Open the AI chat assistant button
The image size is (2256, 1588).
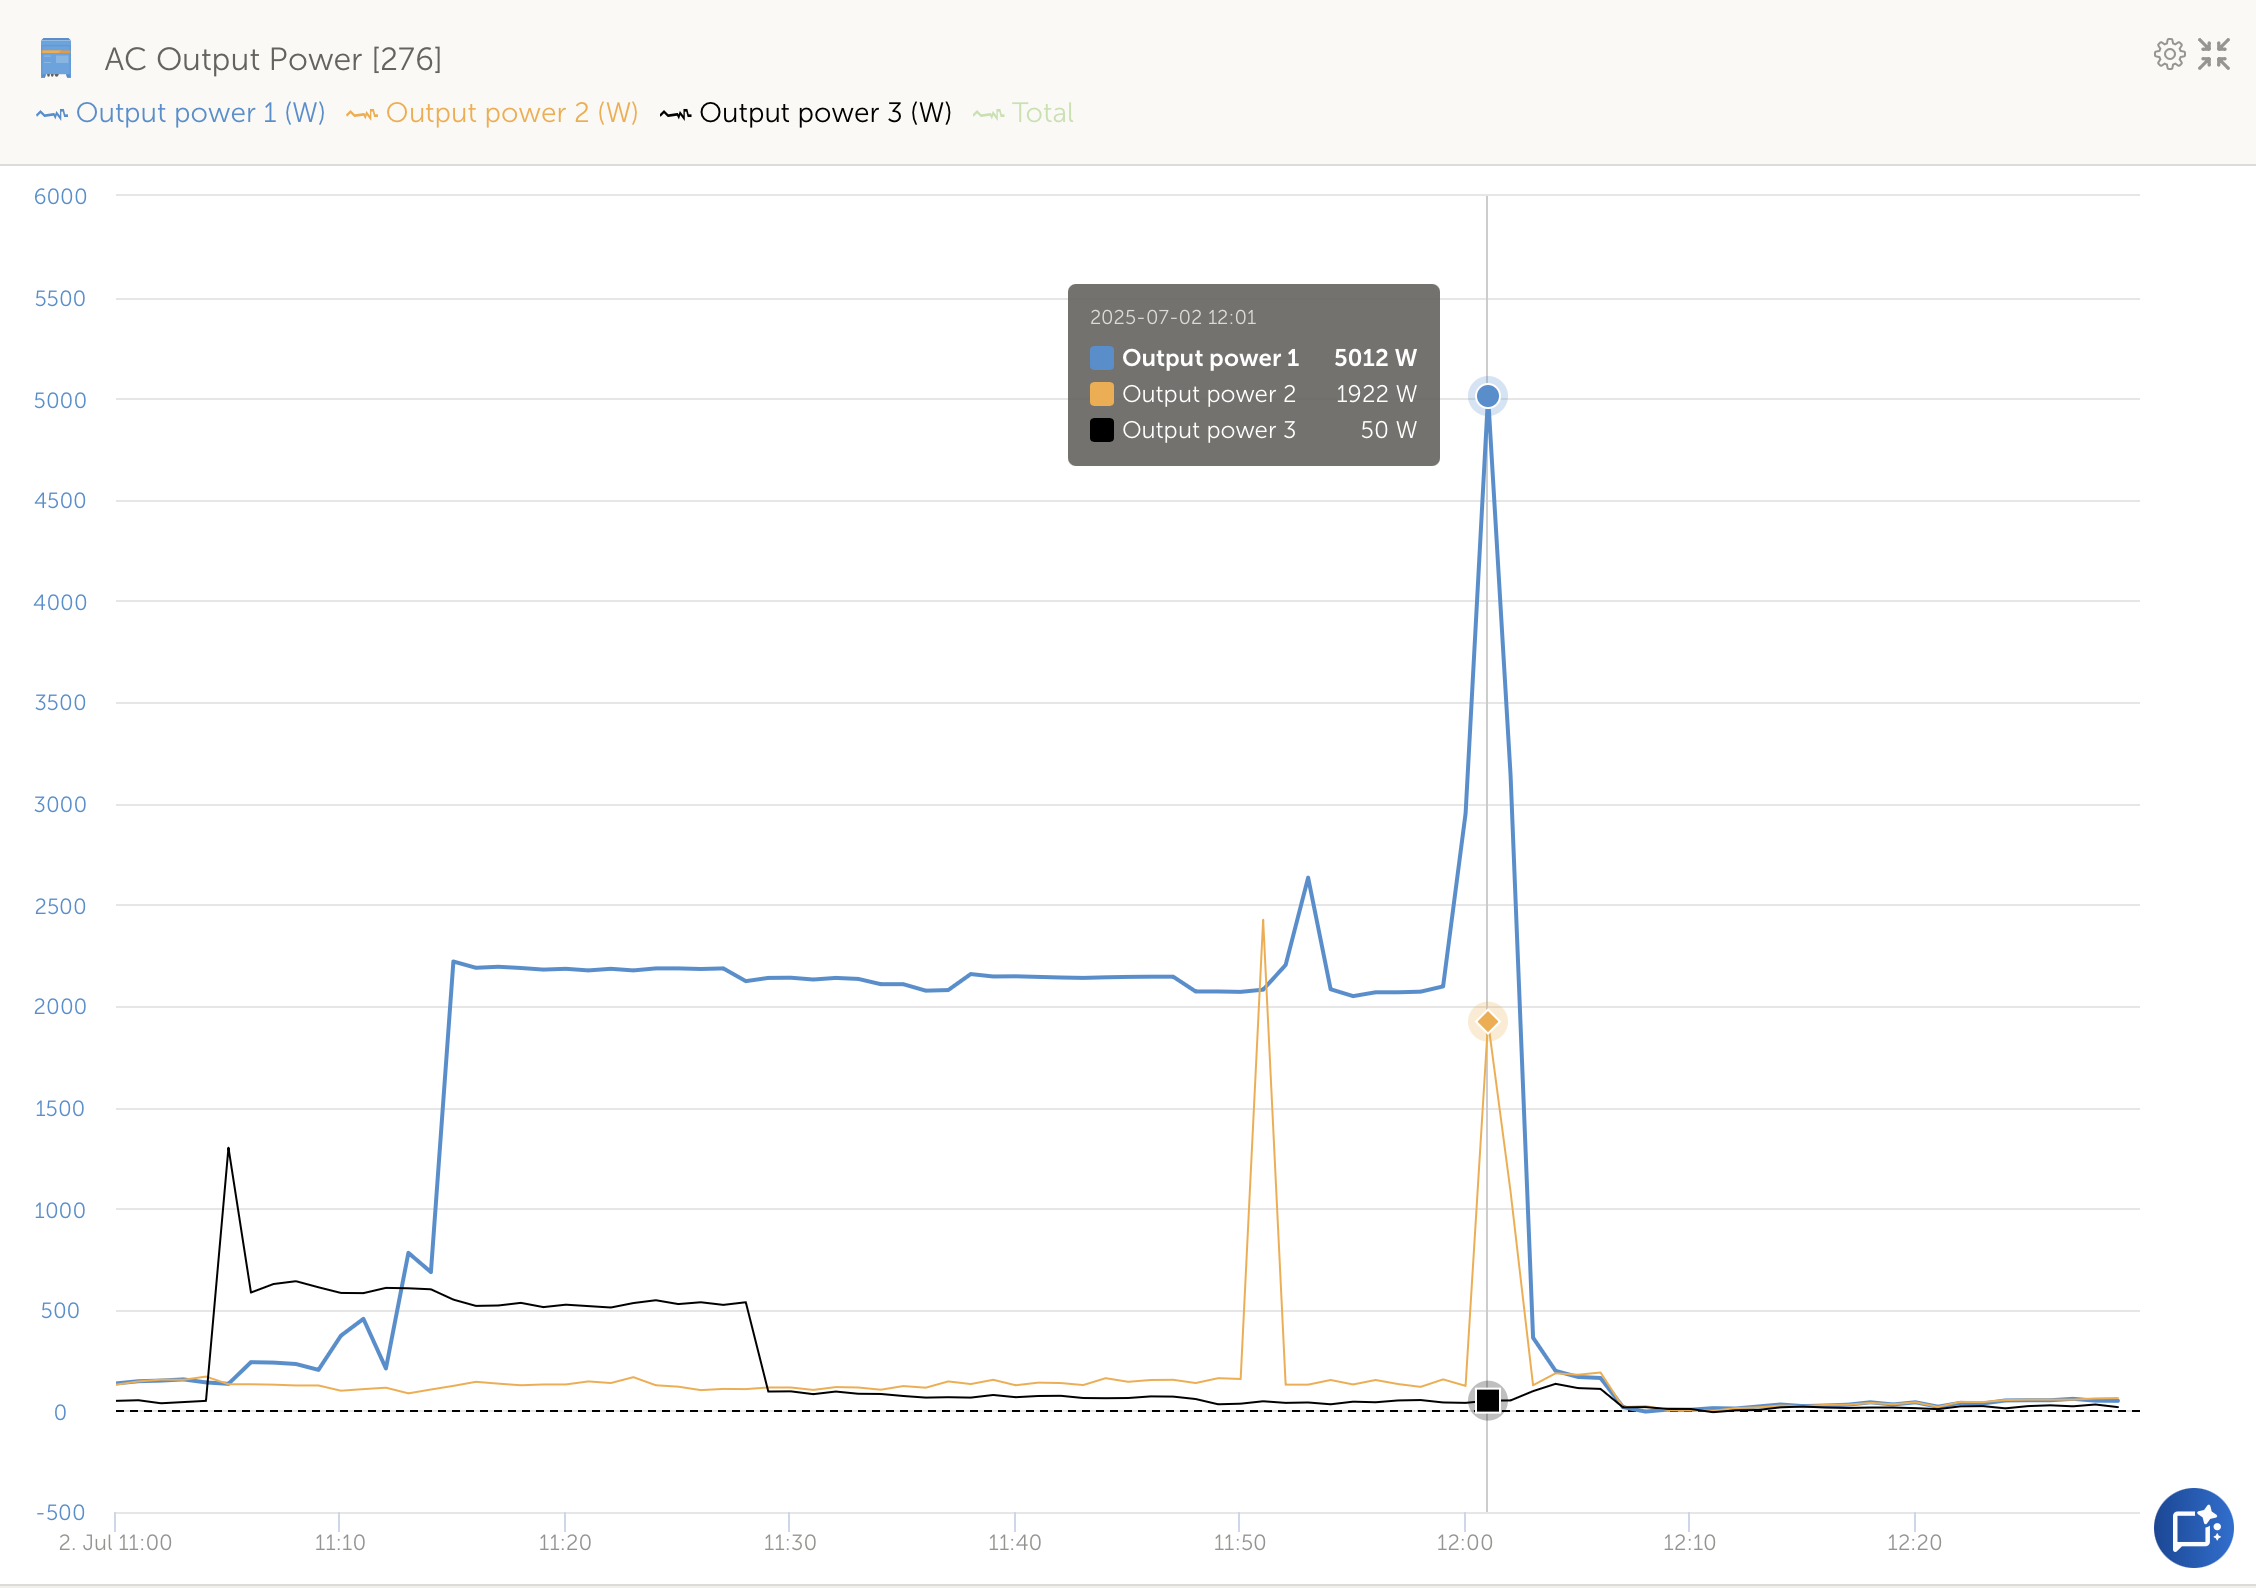[2193, 1527]
